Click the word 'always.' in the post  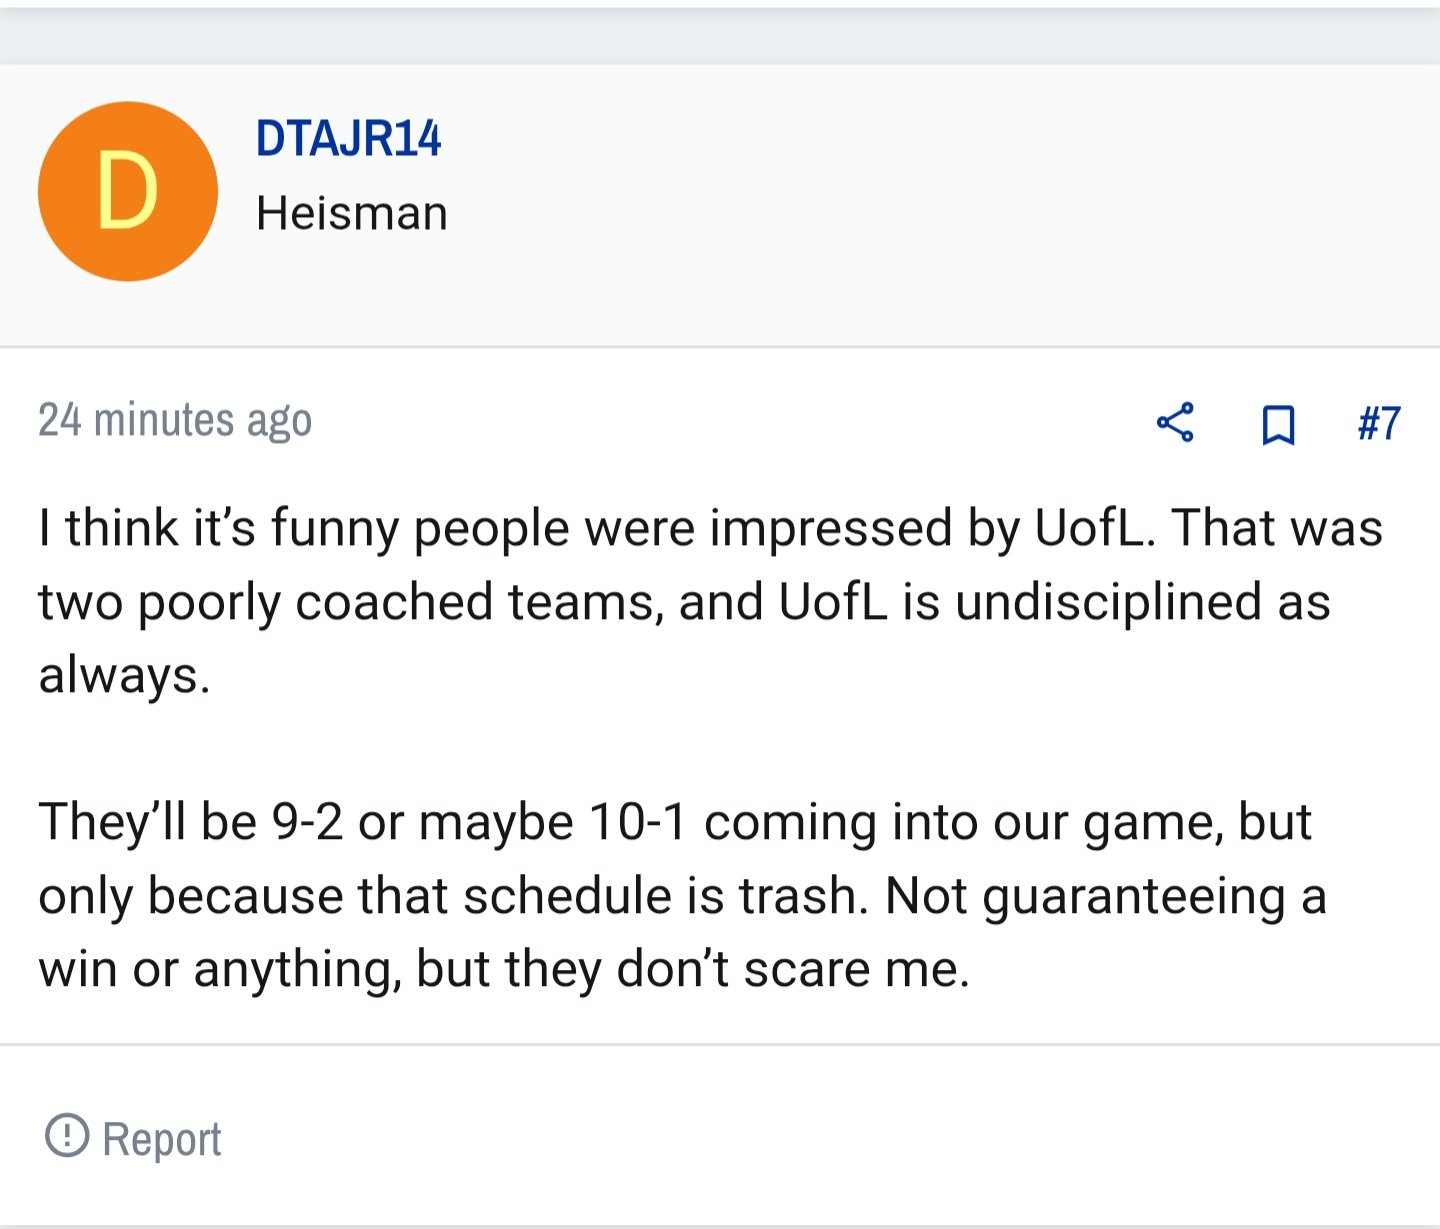coord(124,675)
